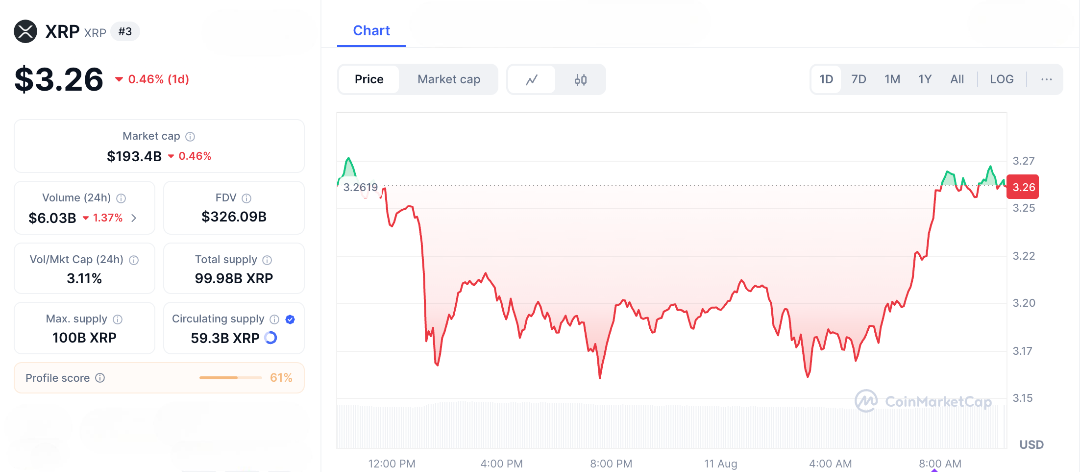Expand Volume 24h details arrow
Screen dimensions: 1080x472
tap(134, 218)
